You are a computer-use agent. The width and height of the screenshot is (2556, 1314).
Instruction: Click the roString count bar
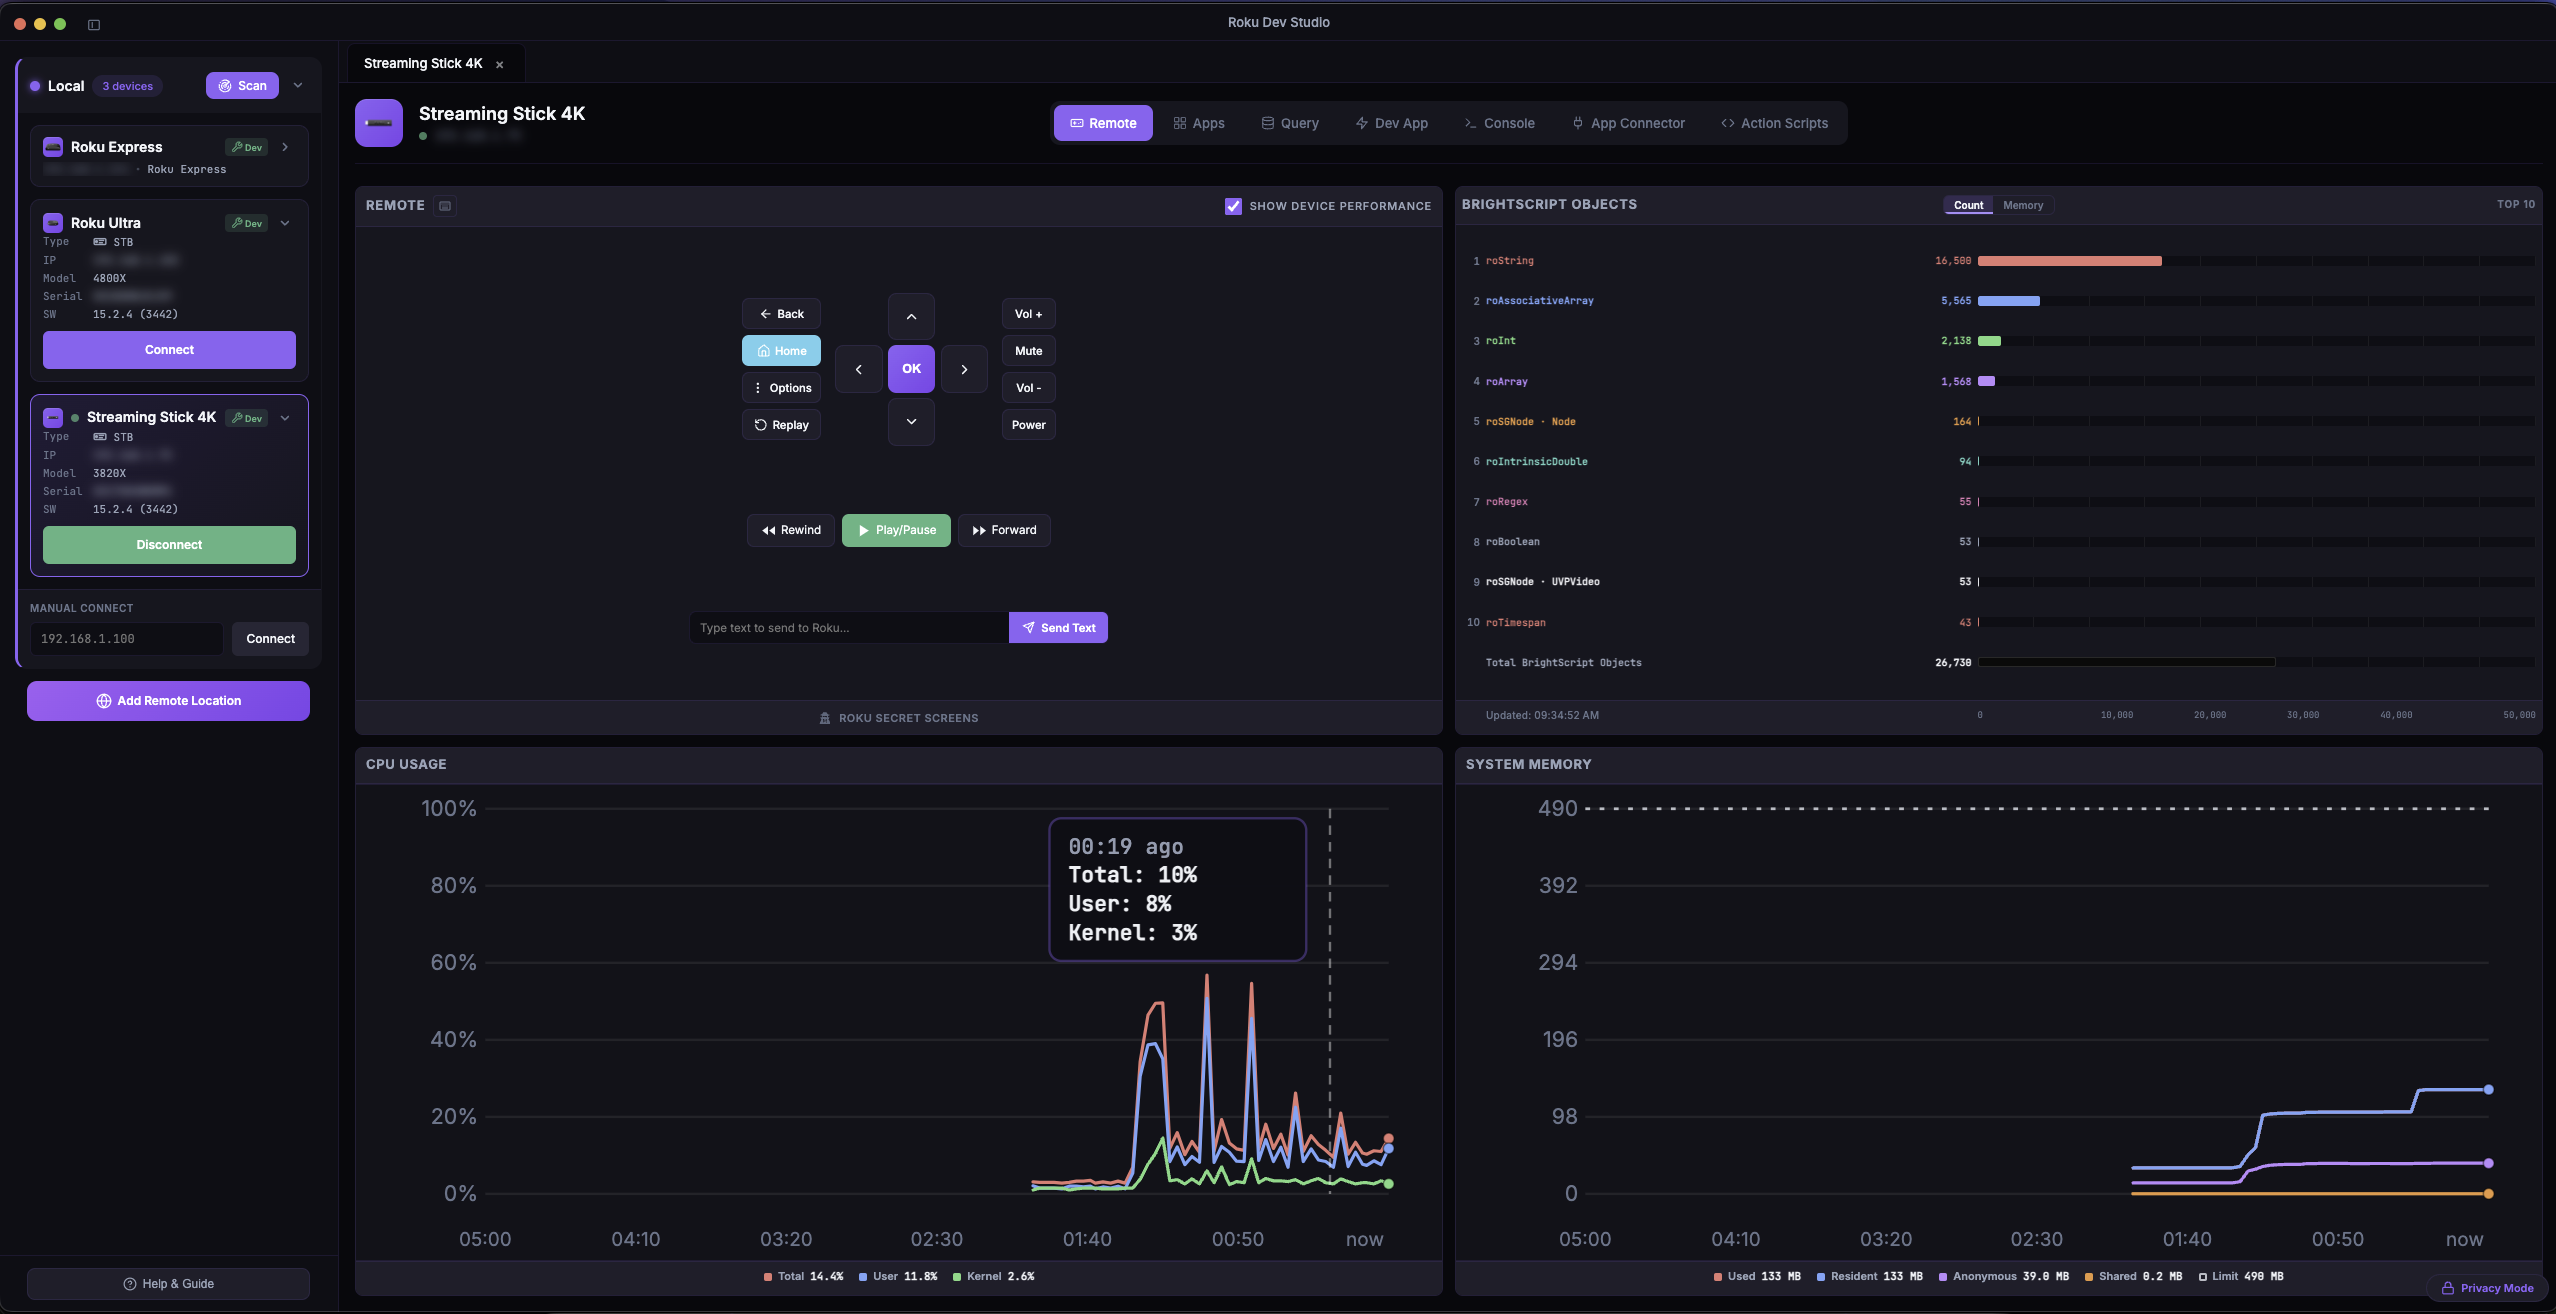pos(2069,261)
